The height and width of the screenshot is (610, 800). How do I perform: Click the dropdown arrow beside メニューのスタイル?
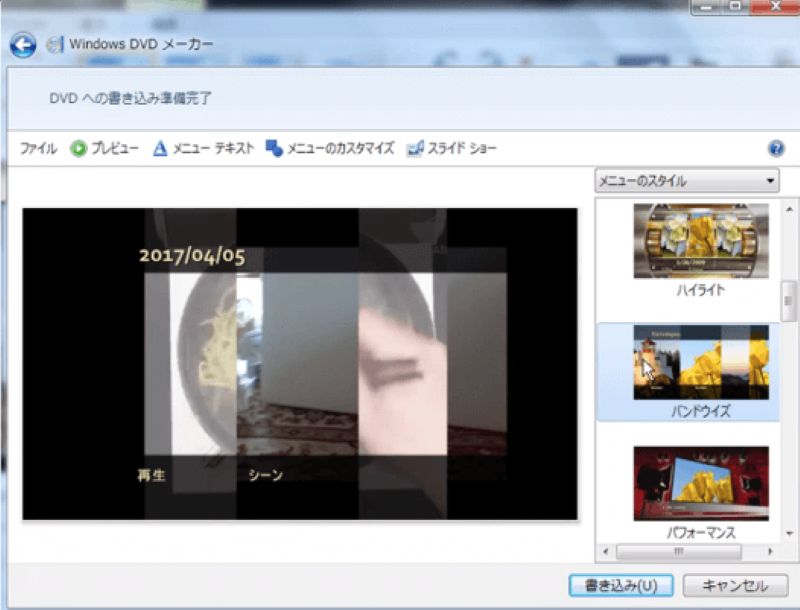click(x=768, y=181)
